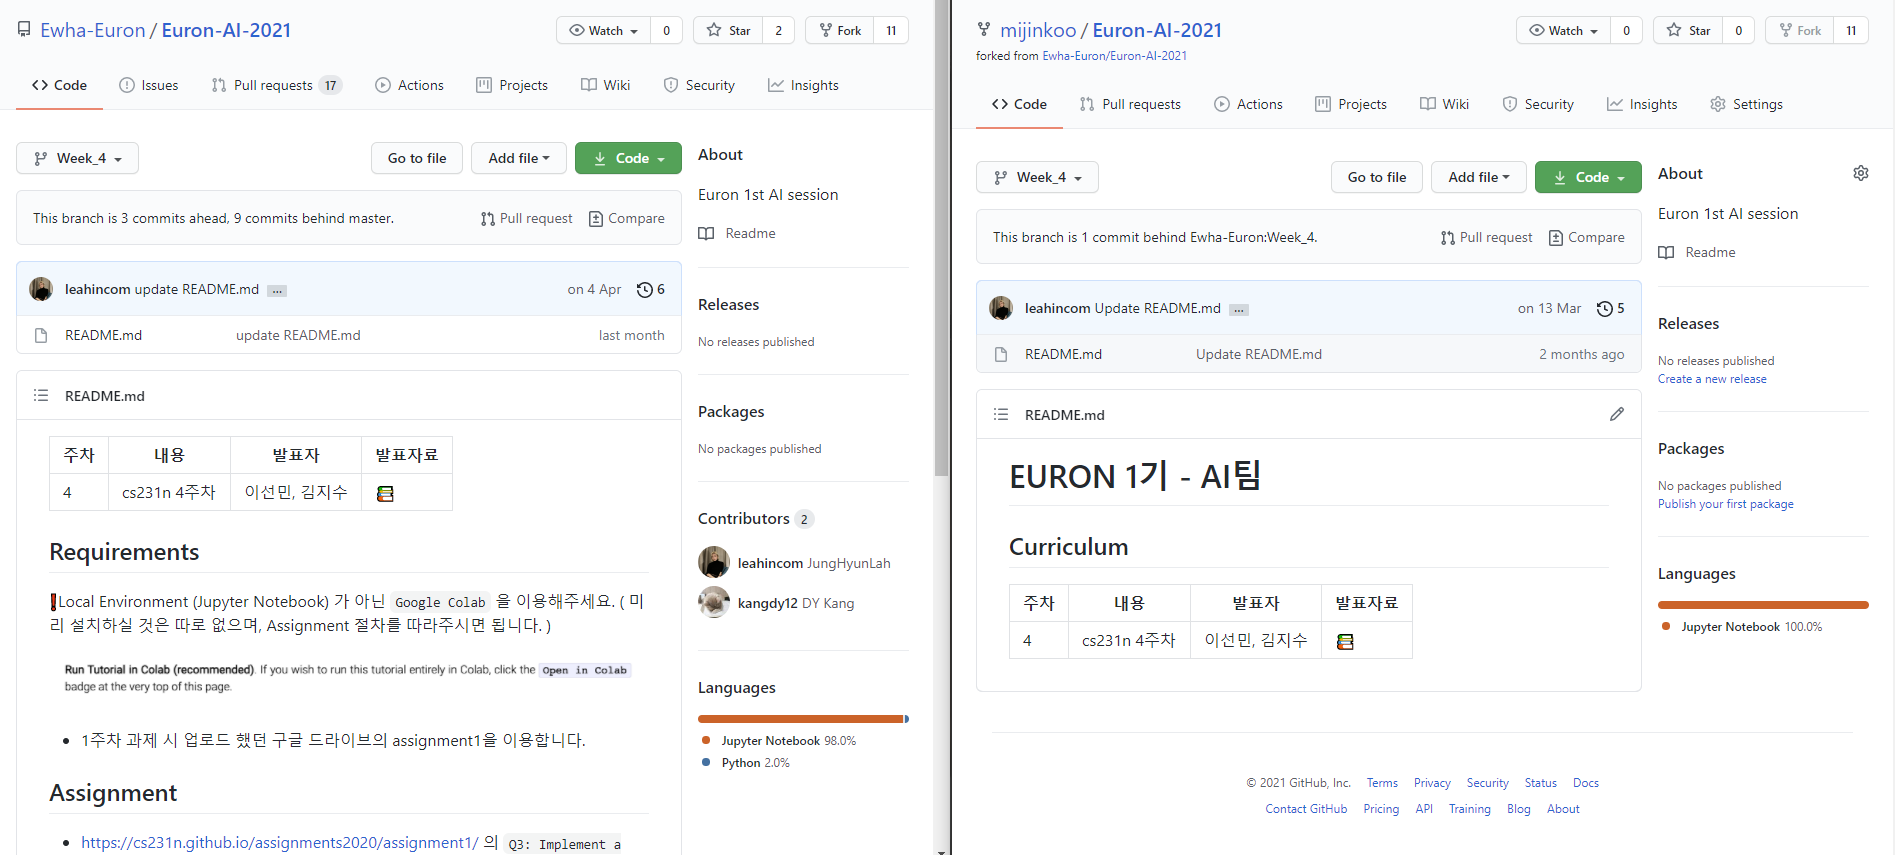Viewport: 1895px width, 855px height.
Task: Open README.md file in Ewha-Euron file list
Action: pyautogui.click(x=103, y=335)
